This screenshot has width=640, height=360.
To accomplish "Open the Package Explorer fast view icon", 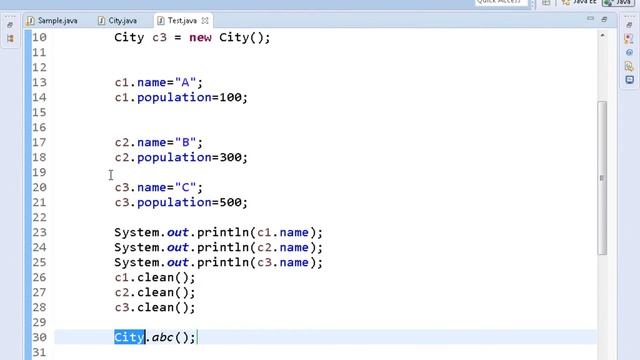I will [x=10, y=39].
